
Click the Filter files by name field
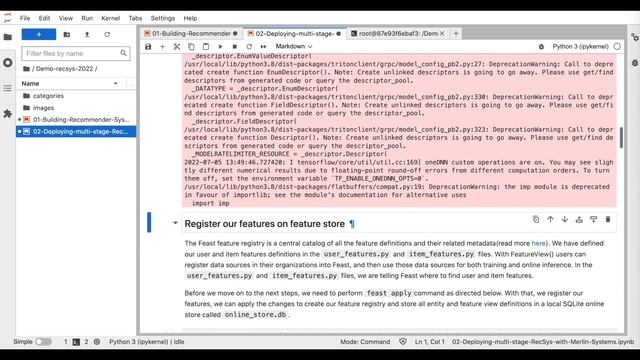(76, 53)
